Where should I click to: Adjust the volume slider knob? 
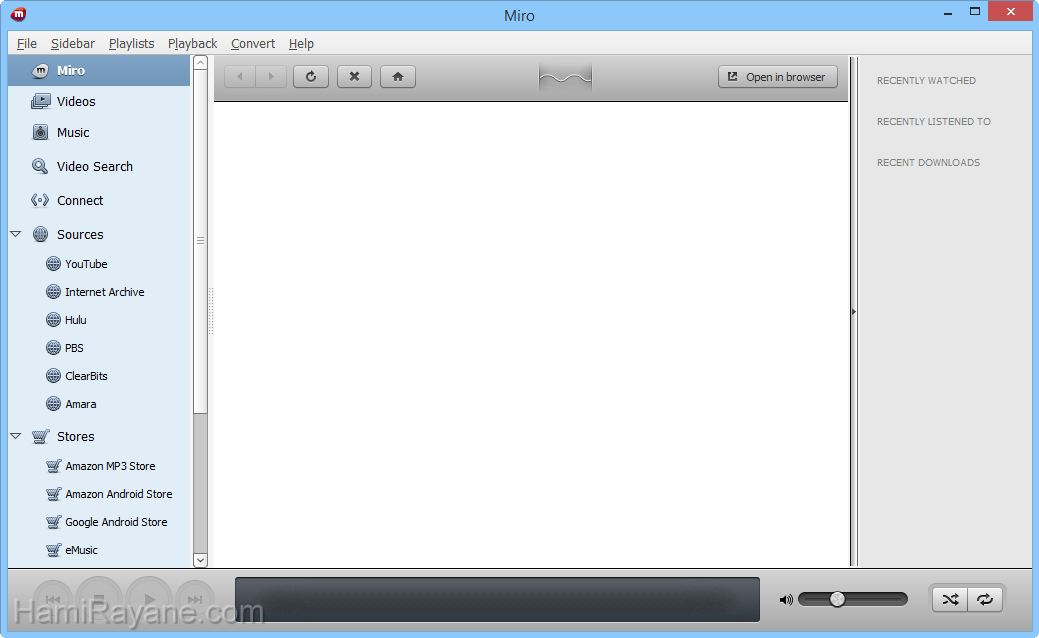(838, 600)
